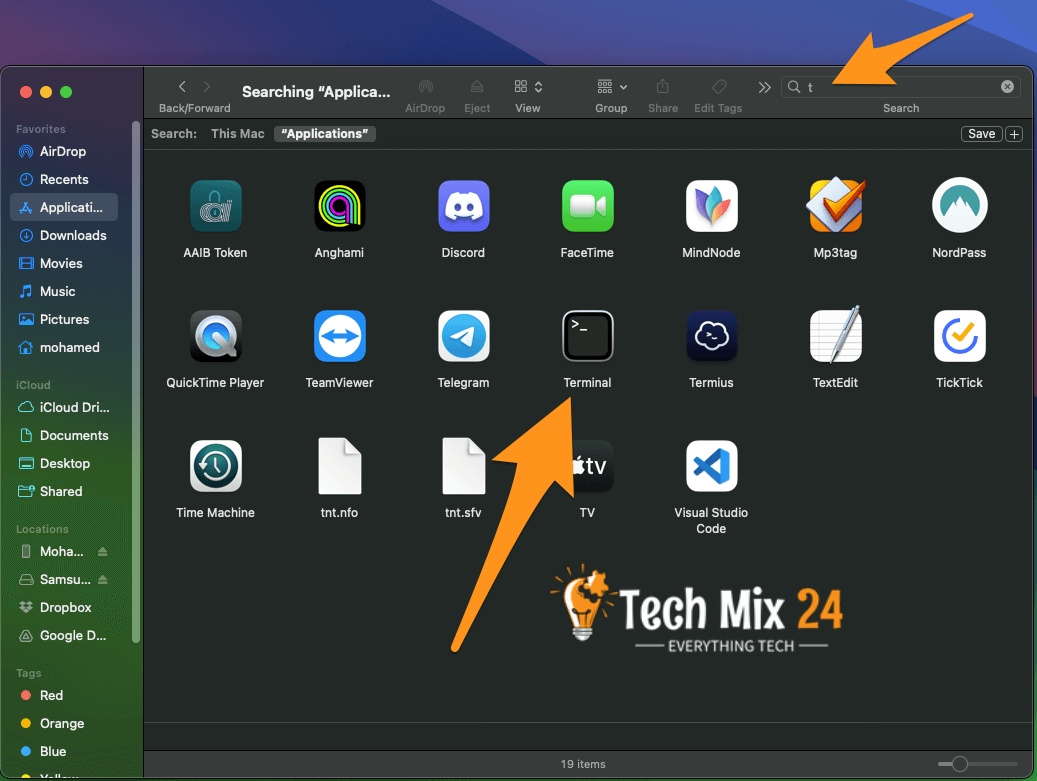The image size is (1037, 781).
Task: Go forward with the Forward arrow
Action: pyautogui.click(x=207, y=87)
